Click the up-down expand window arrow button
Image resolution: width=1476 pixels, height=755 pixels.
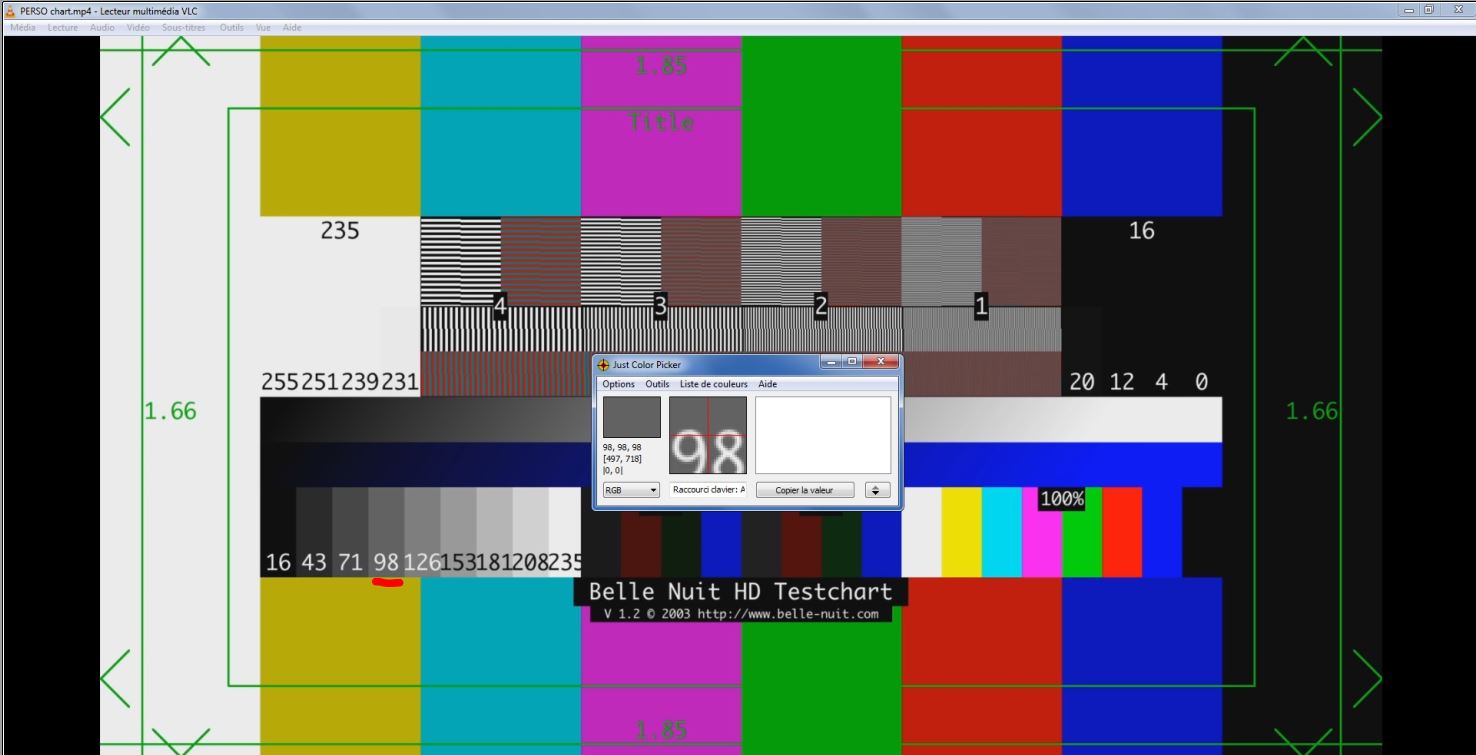click(x=877, y=490)
